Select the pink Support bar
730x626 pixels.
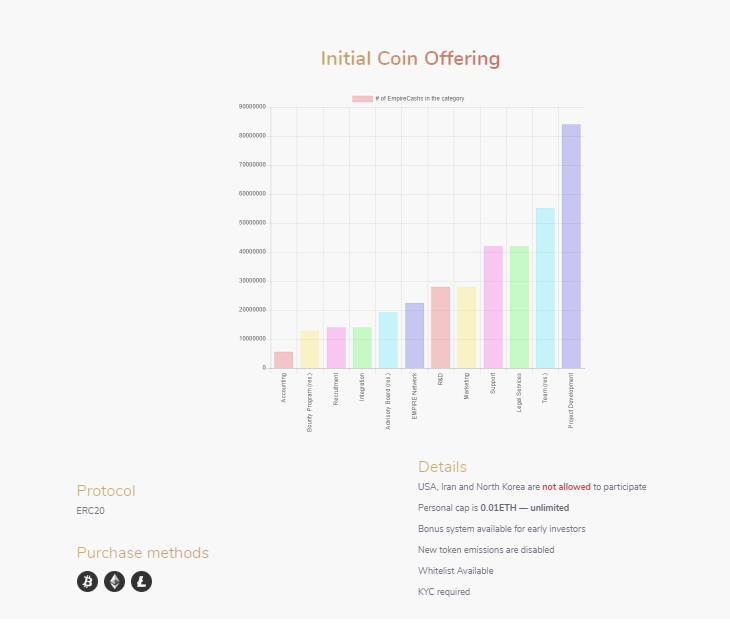coord(493,307)
